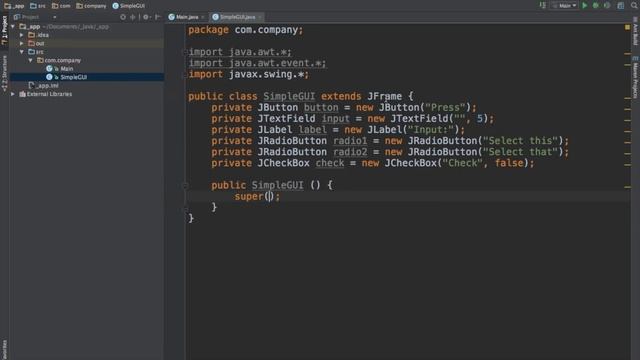Toggle the 1: Project side tool tab
This screenshot has height=360, width=640.
click(x=4, y=31)
